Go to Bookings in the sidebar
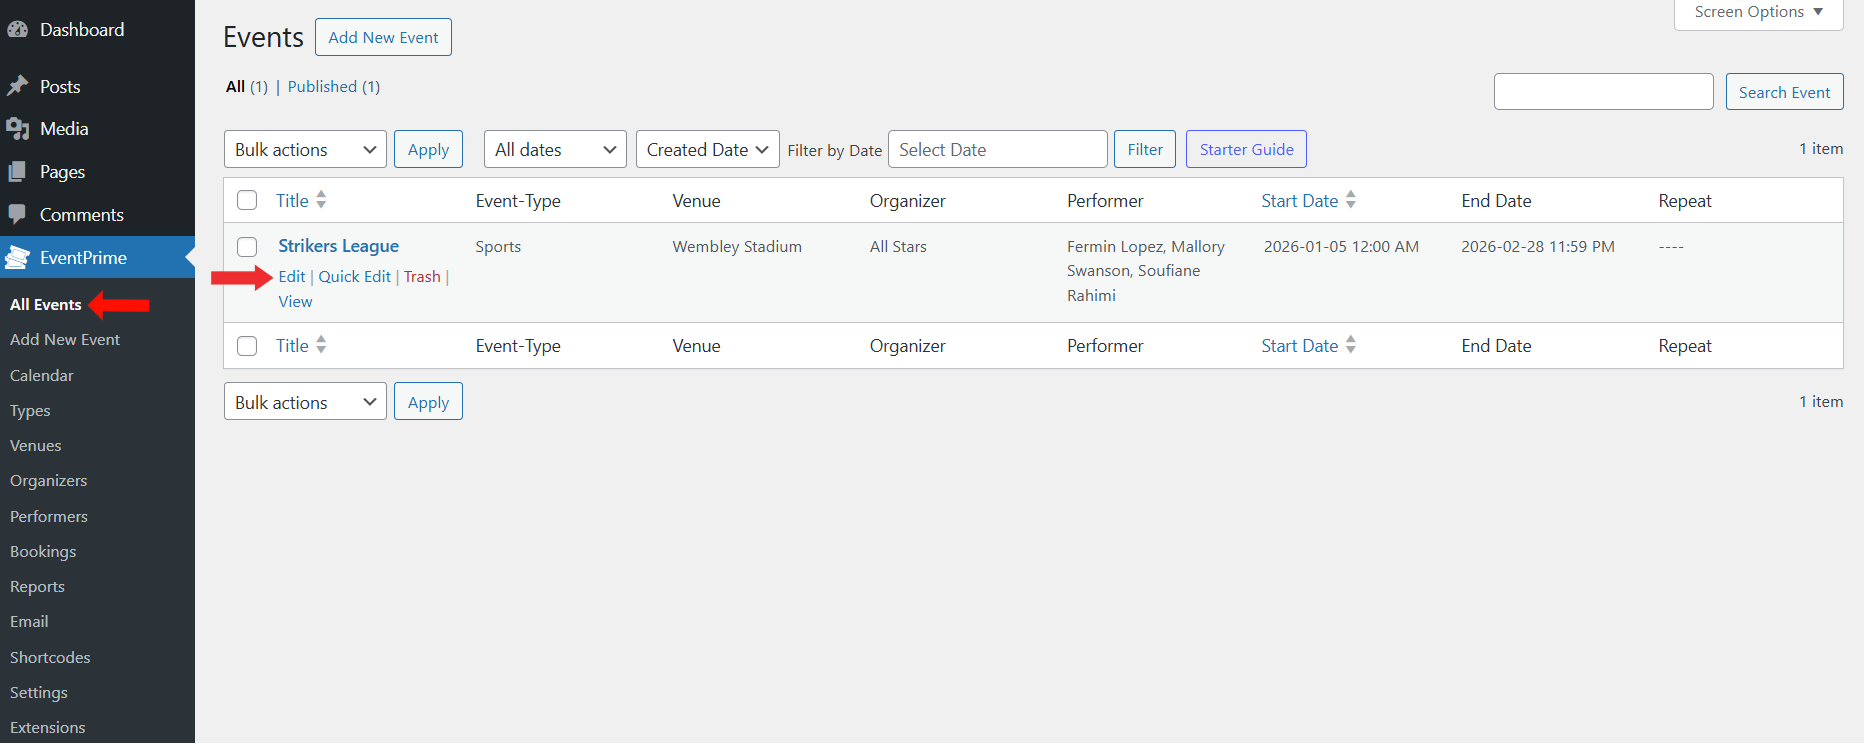The height and width of the screenshot is (744, 1864). tap(43, 552)
